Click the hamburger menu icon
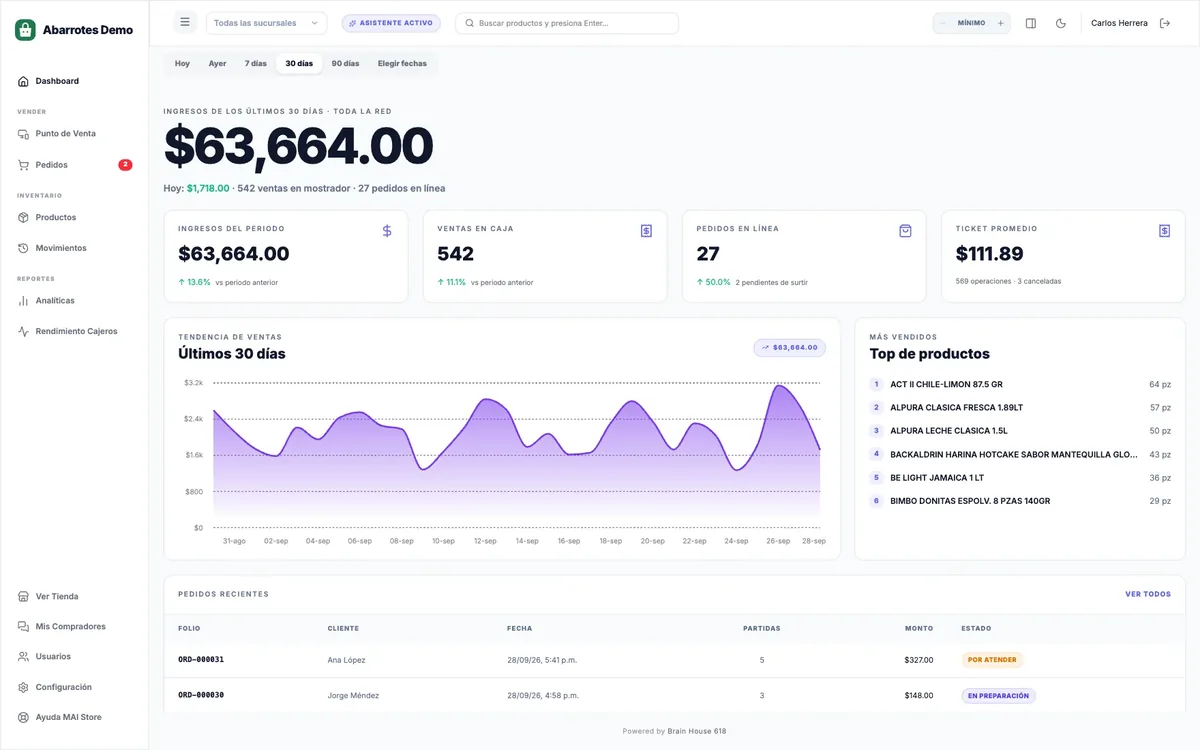The height and width of the screenshot is (750, 1200). click(x=185, y=22)
